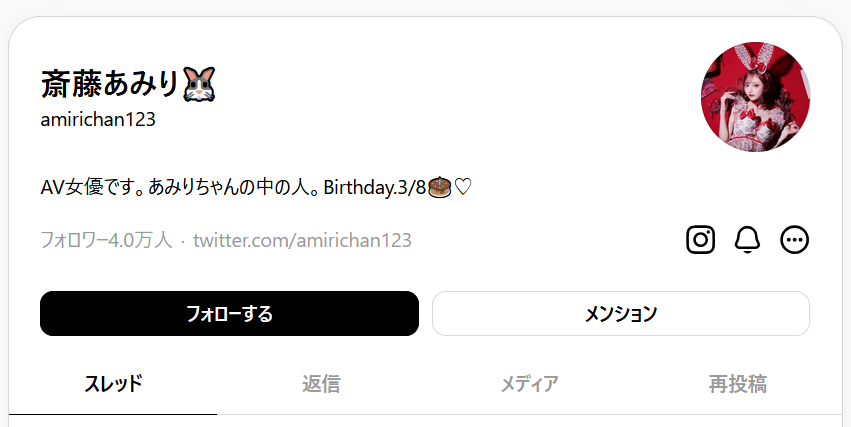851x427 pixels.
Task: Select the メディア tab
Action: [x=529, y=383]
